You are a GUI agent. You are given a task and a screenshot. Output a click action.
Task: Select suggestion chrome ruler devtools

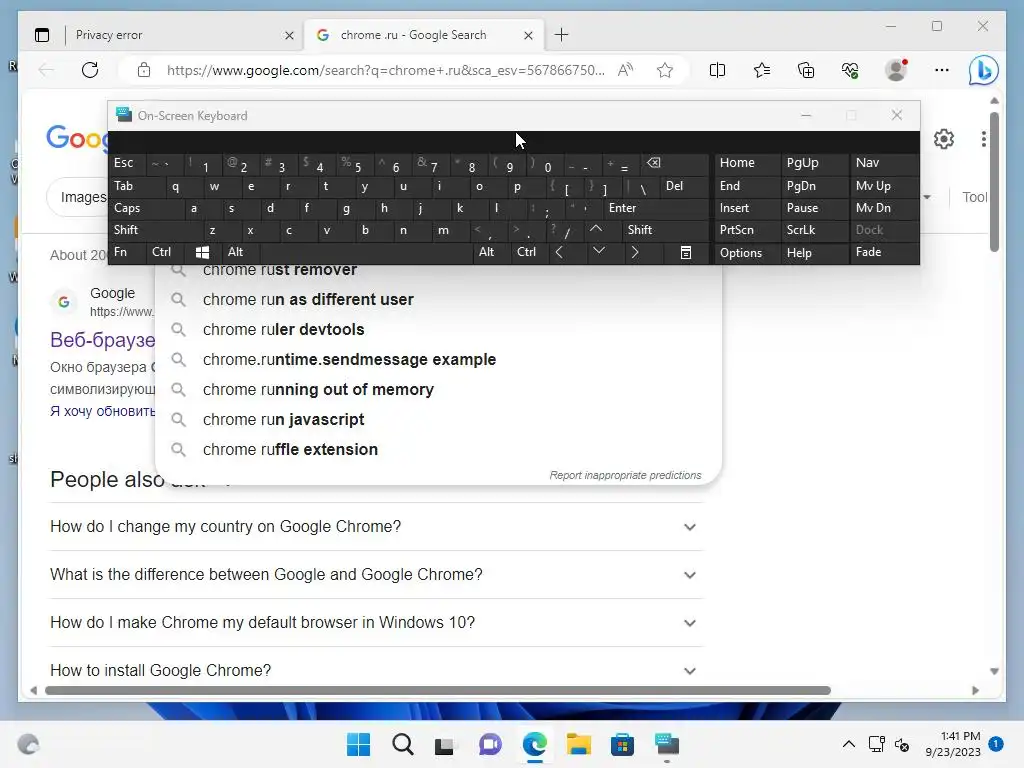(x=438, y=330)
